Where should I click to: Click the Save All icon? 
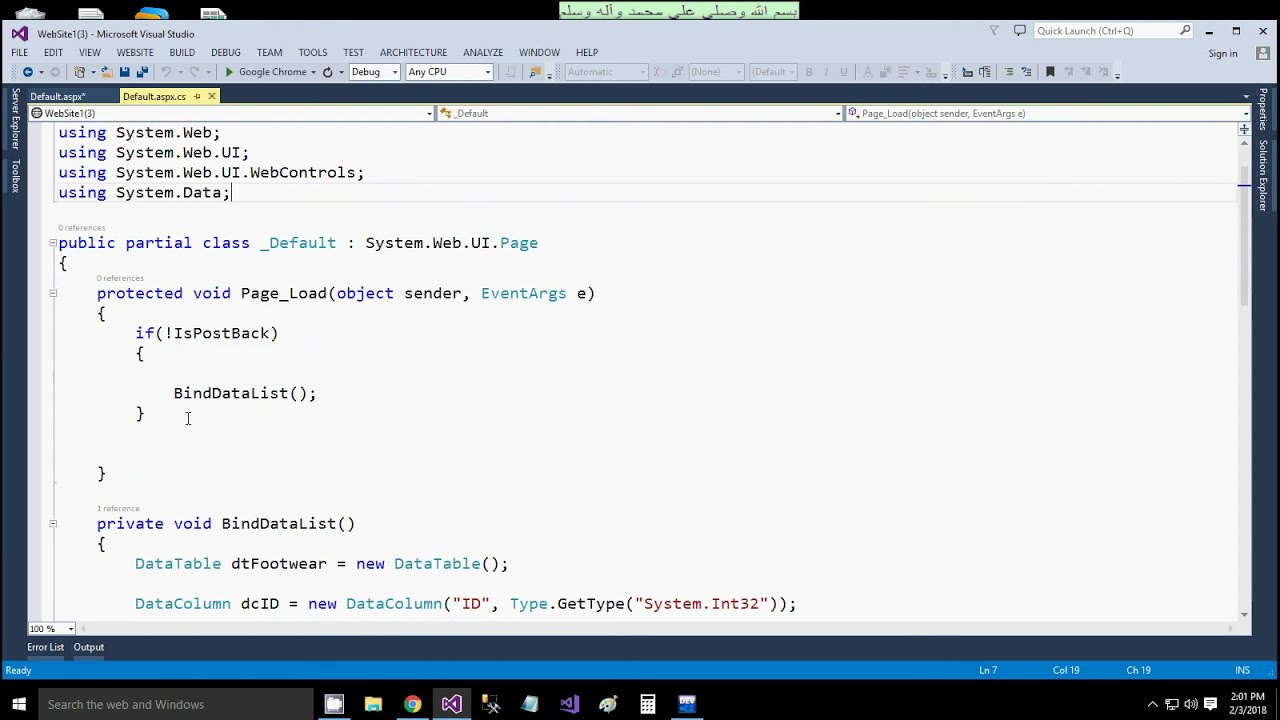[x=142, y=72]
